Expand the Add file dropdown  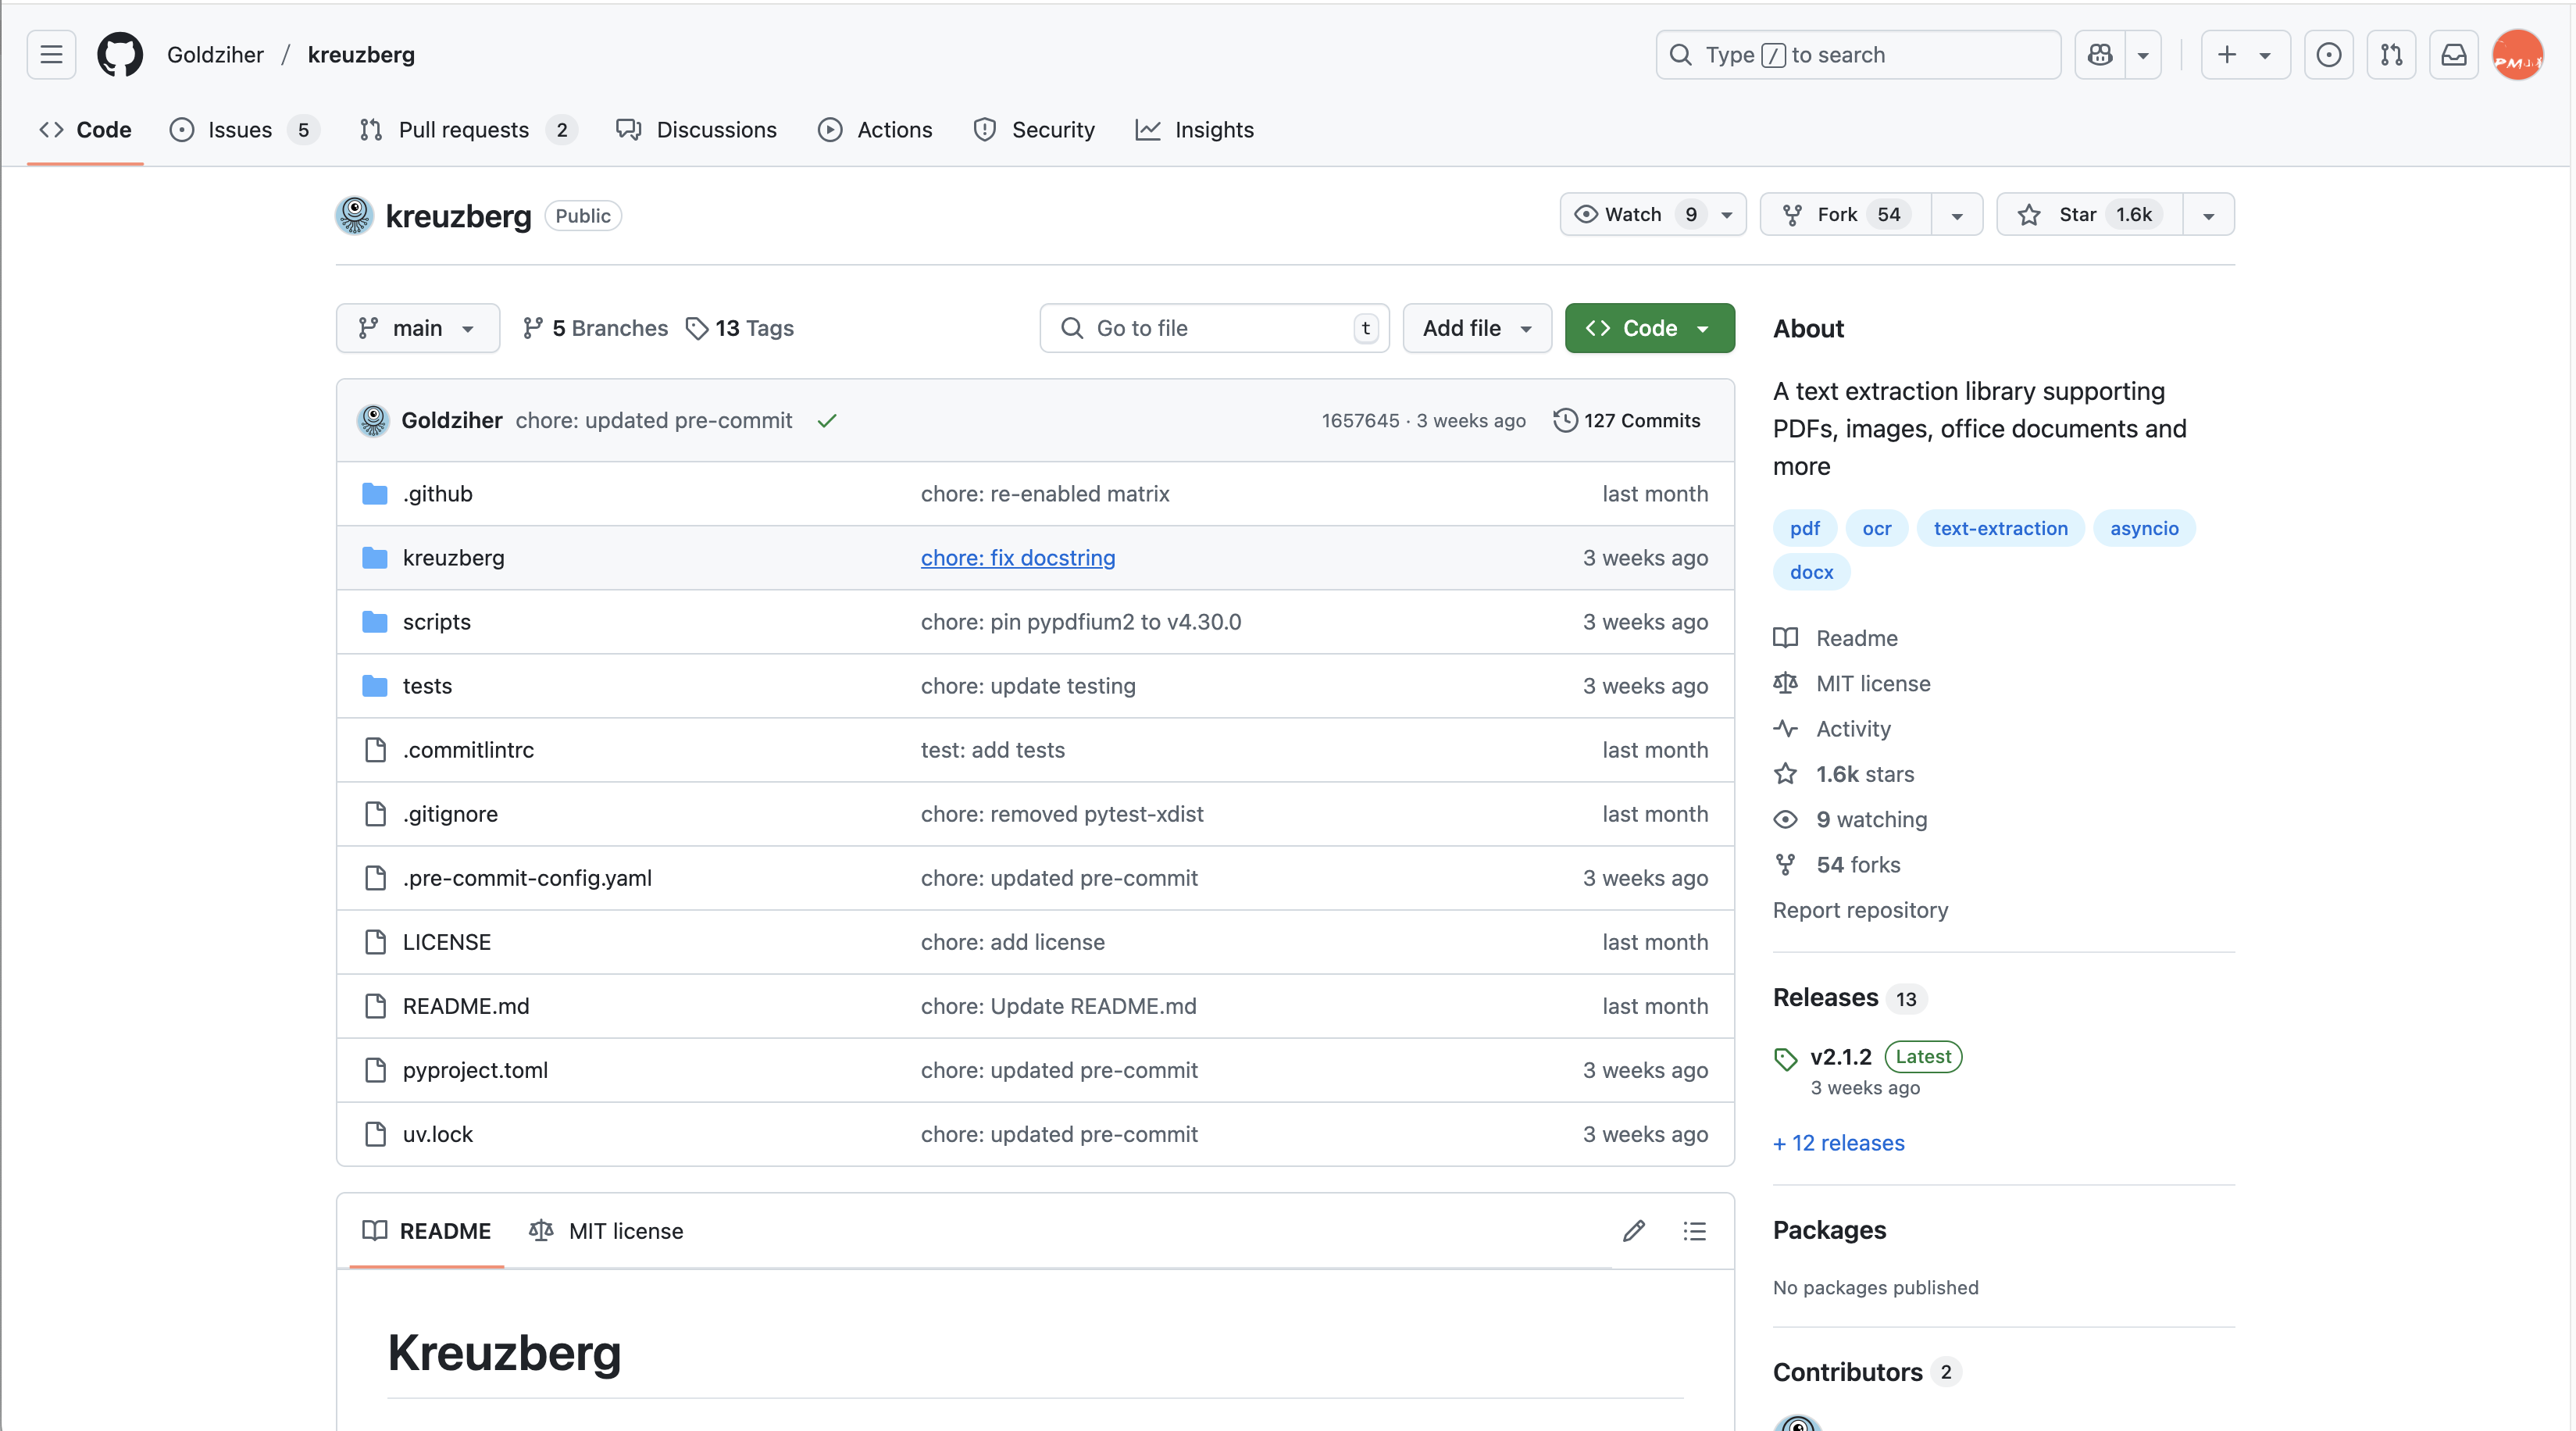coord(1476,328)
